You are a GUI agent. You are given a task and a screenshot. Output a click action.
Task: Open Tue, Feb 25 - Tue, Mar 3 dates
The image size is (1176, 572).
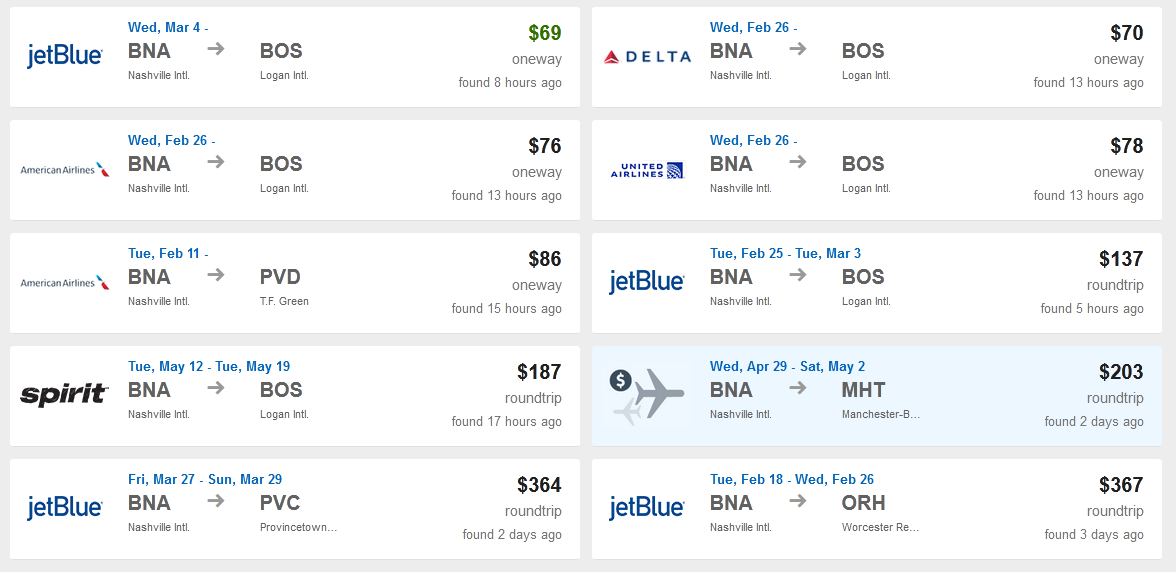tap(785, 253)
